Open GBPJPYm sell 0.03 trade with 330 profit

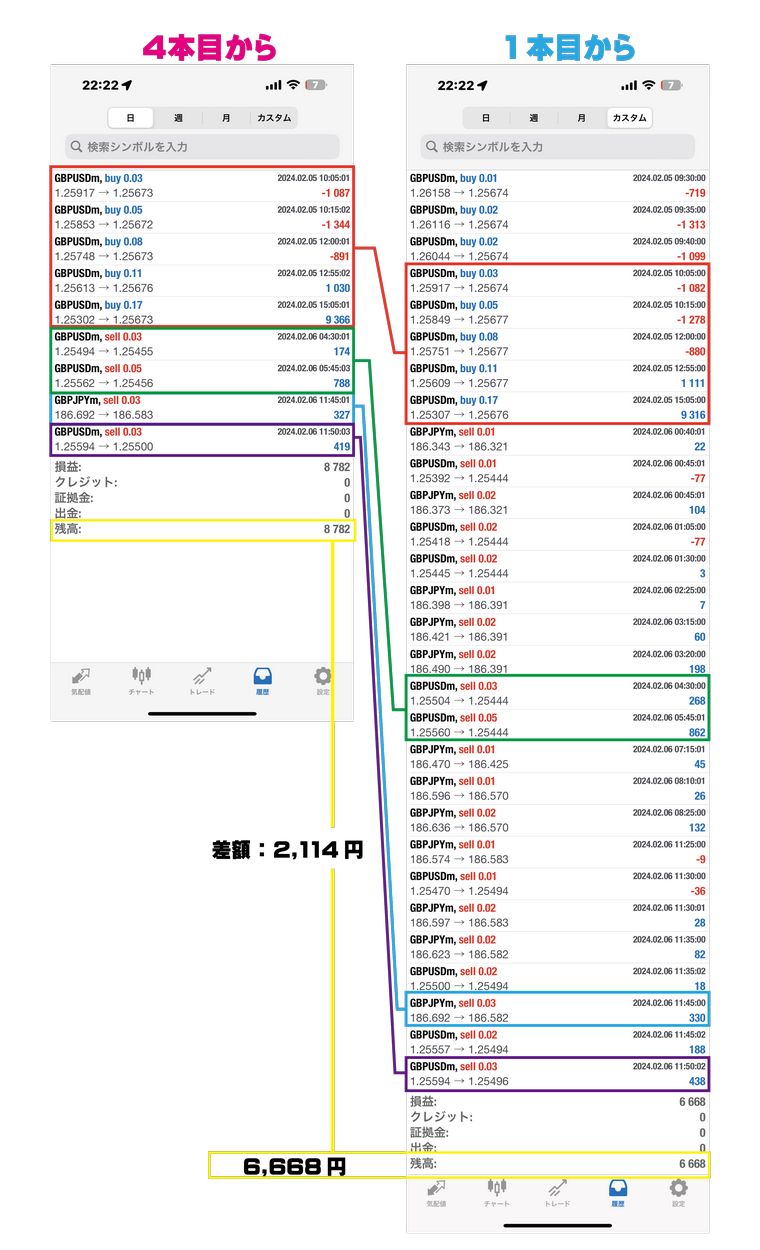(557, 1010)
